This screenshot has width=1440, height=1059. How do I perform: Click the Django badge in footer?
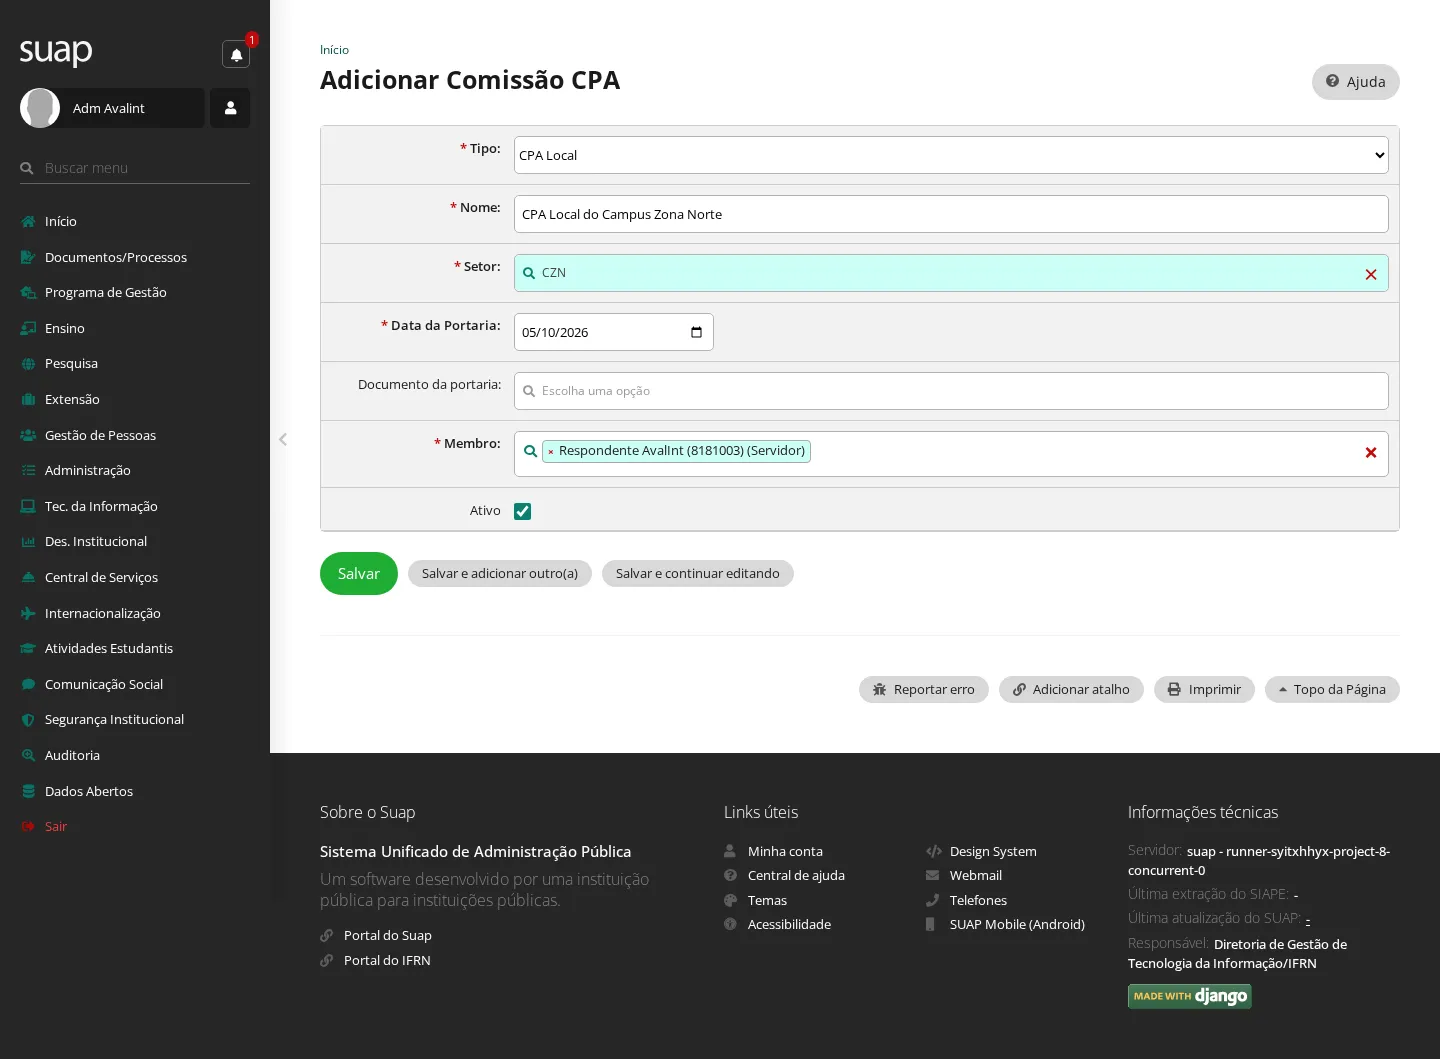pos(1190,996)
